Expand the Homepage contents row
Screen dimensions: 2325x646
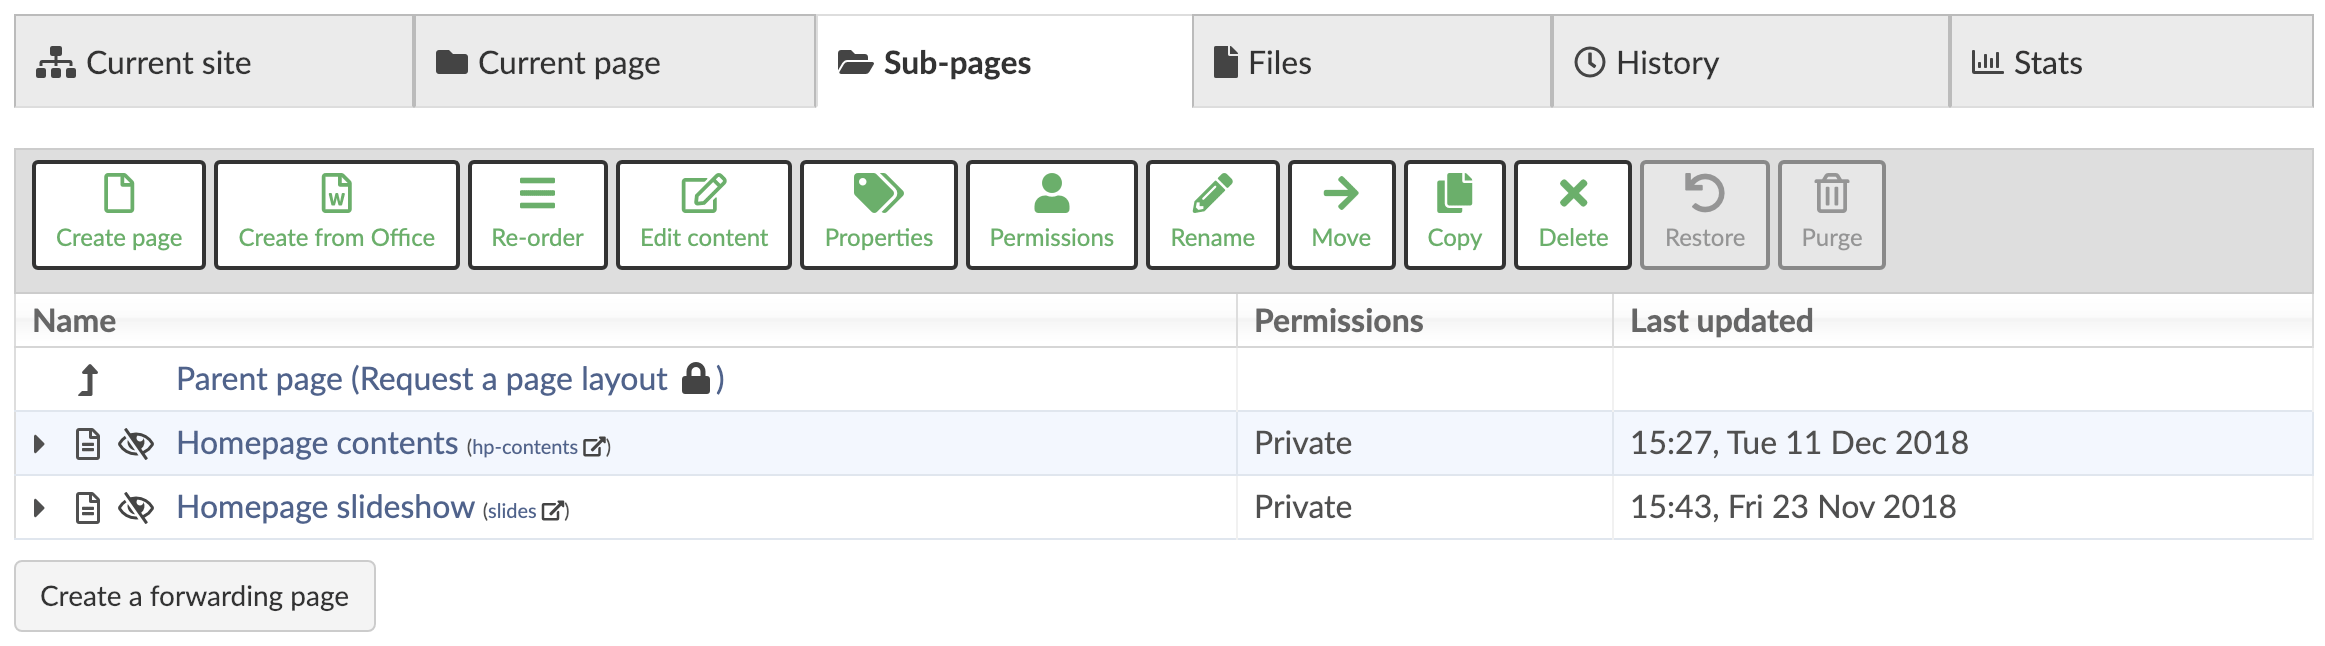[39, 443]
